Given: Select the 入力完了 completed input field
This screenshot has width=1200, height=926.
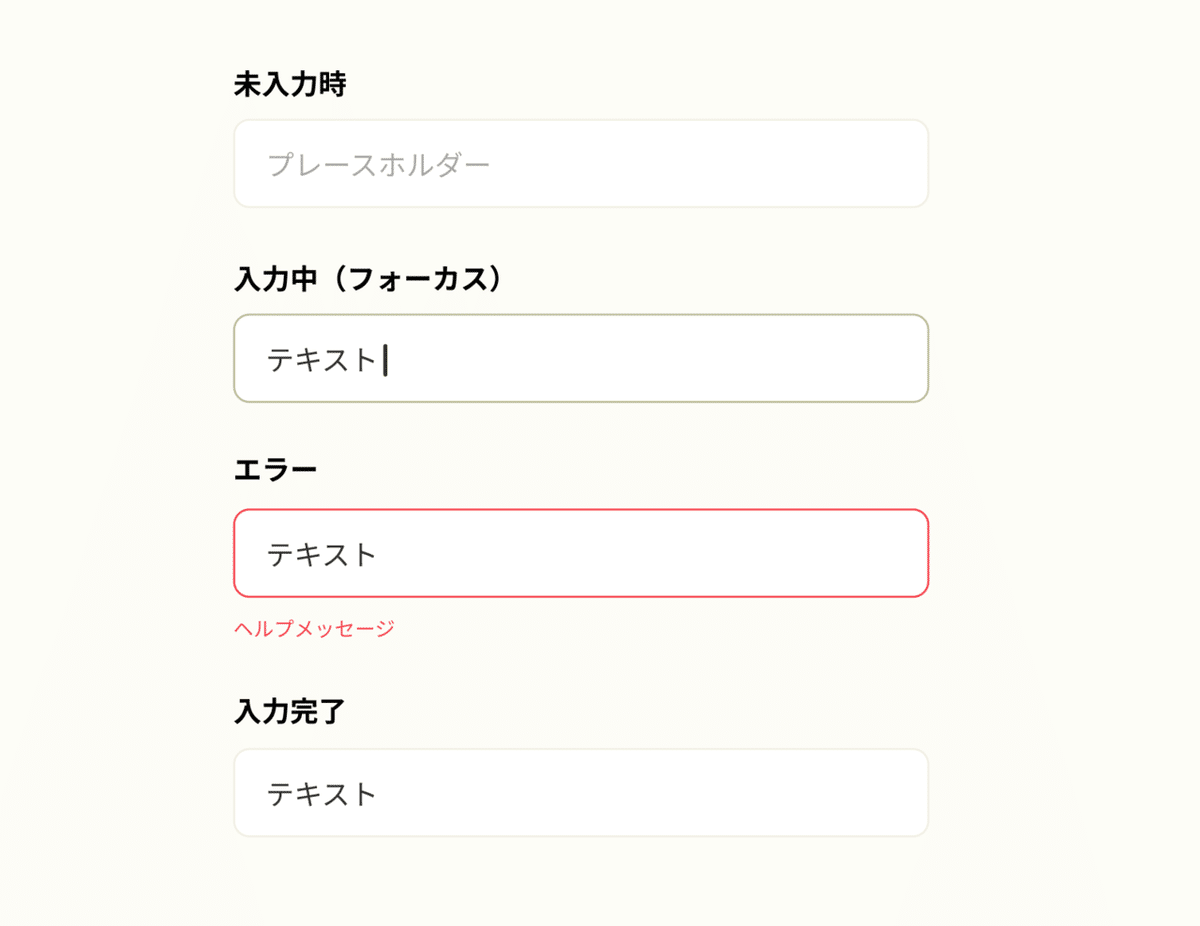Looking at the screenshot, I should [x=580, y=792].
